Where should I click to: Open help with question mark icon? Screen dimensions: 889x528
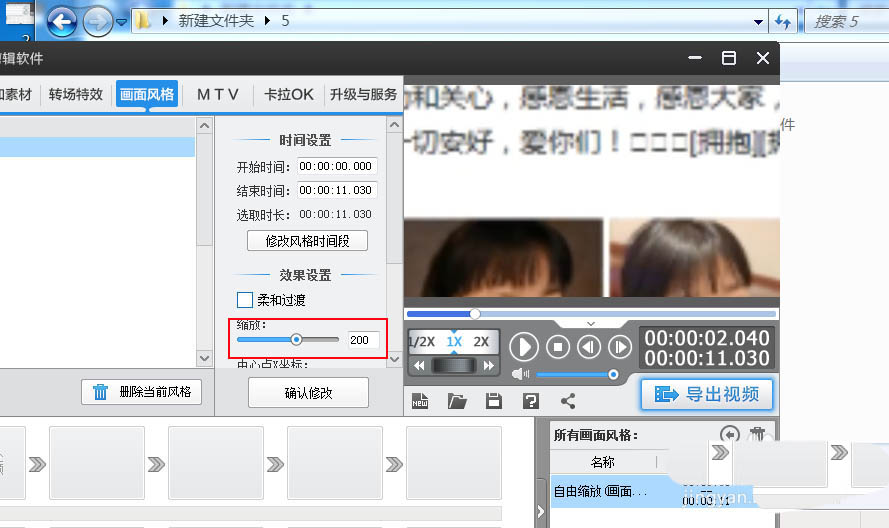(531, 401)
